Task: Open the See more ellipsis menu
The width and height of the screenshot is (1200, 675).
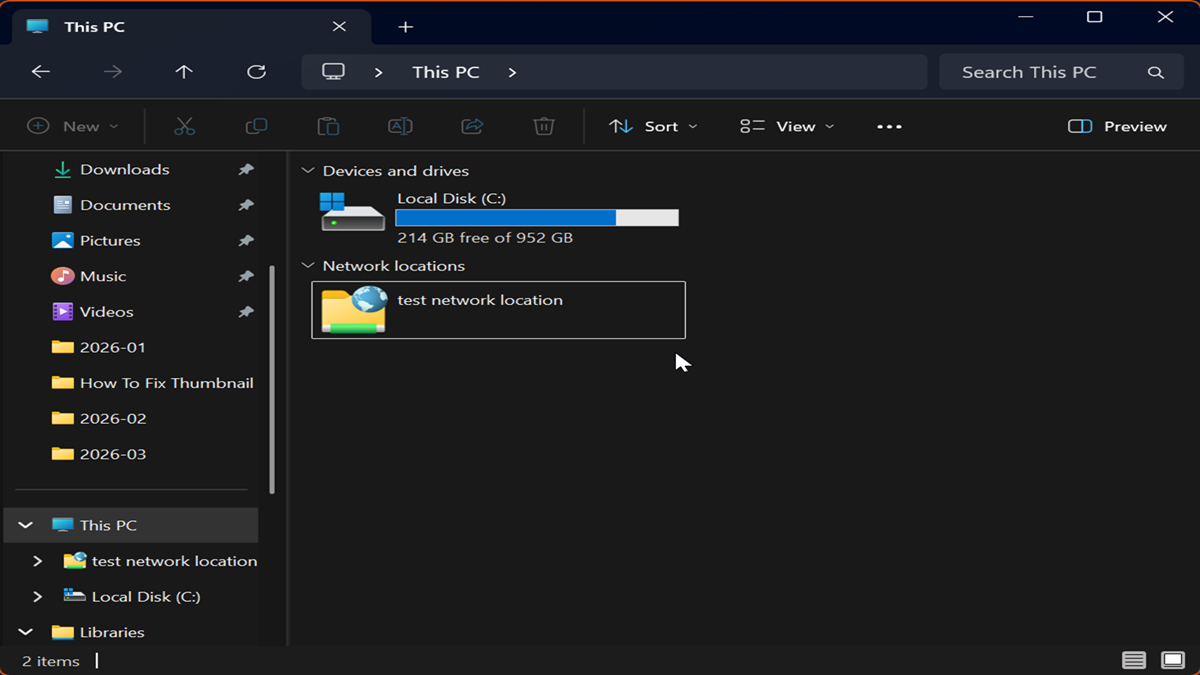Action: pos(889,126)
